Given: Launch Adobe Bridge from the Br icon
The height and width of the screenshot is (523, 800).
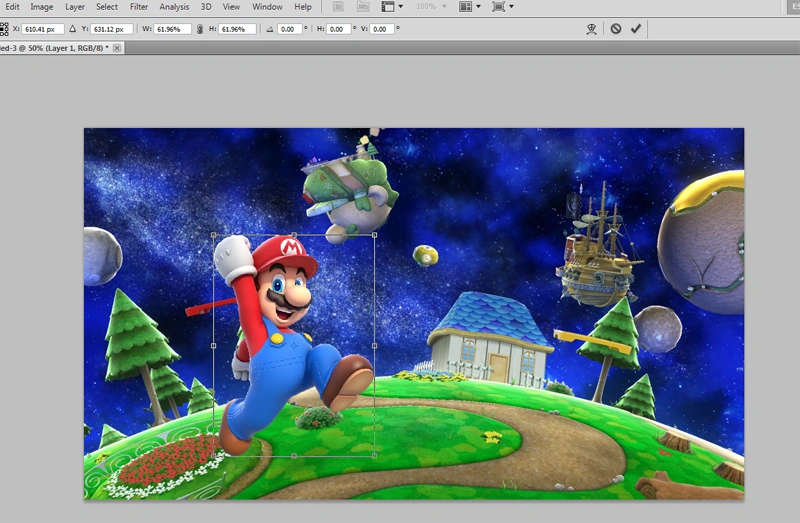Looking at the screenshot, I should [339, 7].
